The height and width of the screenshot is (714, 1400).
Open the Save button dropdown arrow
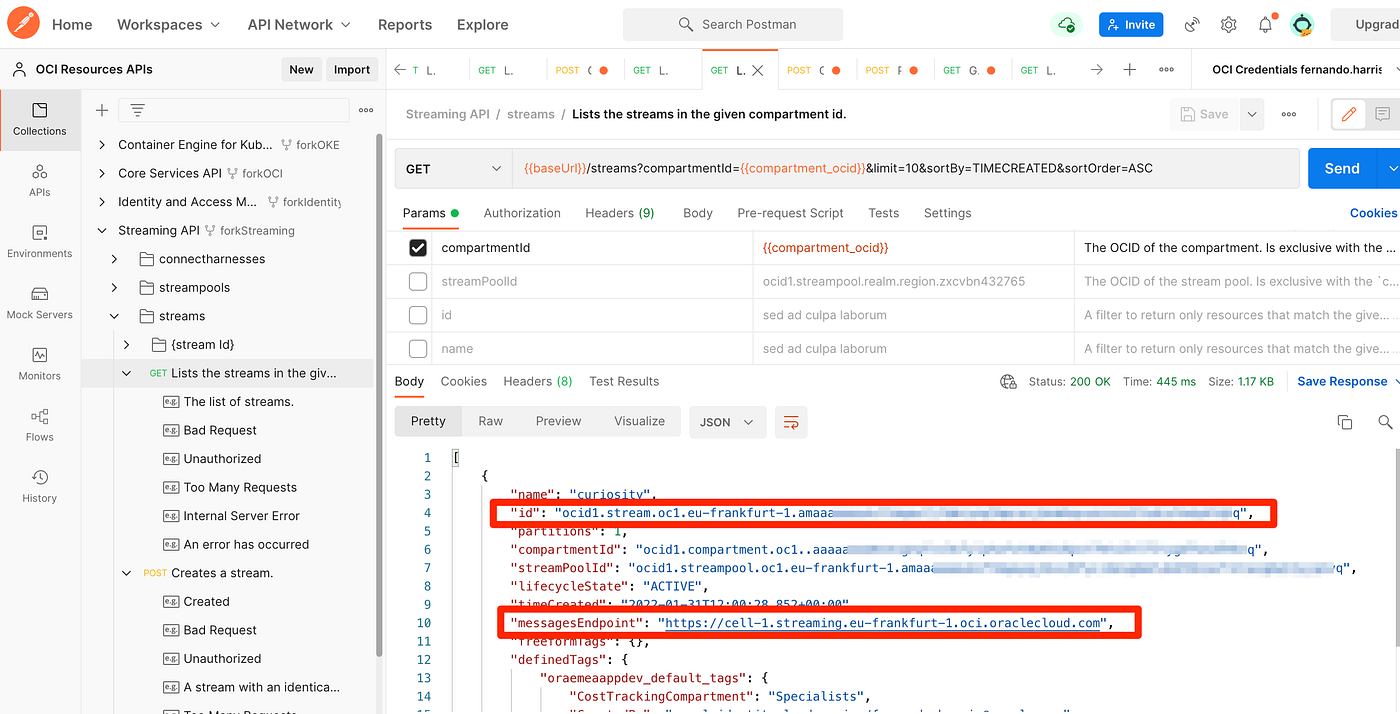(x=1252, y=114)
